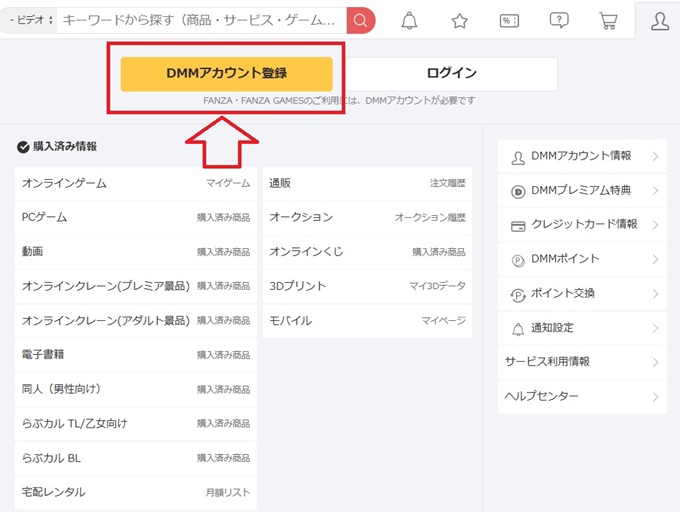The image size is (680, 512).
Task: Click checkmark icon beside 購入済み情報
Action: click(x=23, y=147)
